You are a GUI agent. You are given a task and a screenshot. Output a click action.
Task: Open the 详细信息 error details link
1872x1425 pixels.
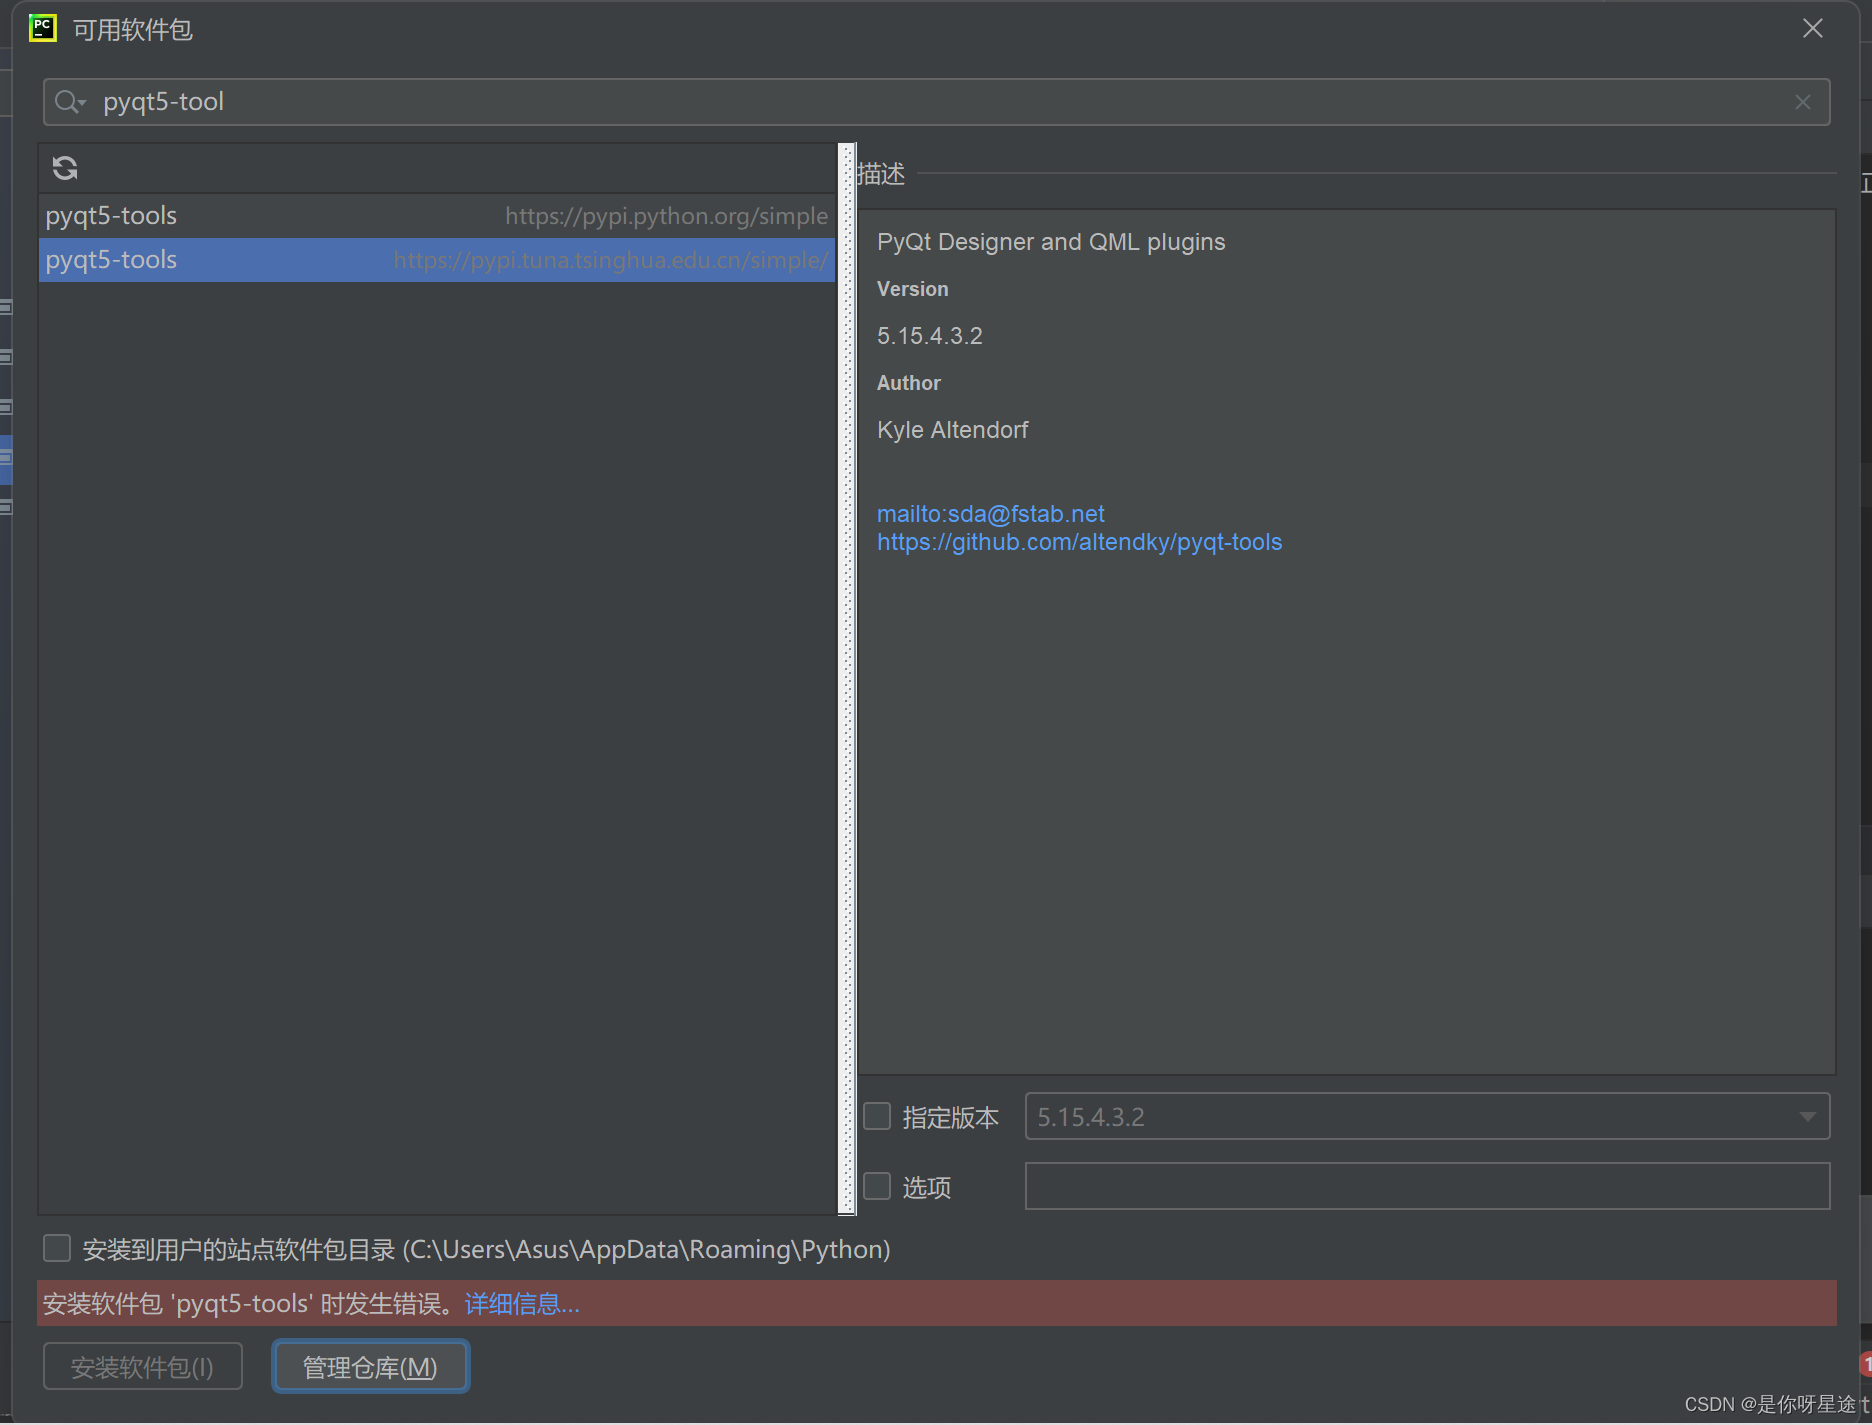click(522, 1304)
